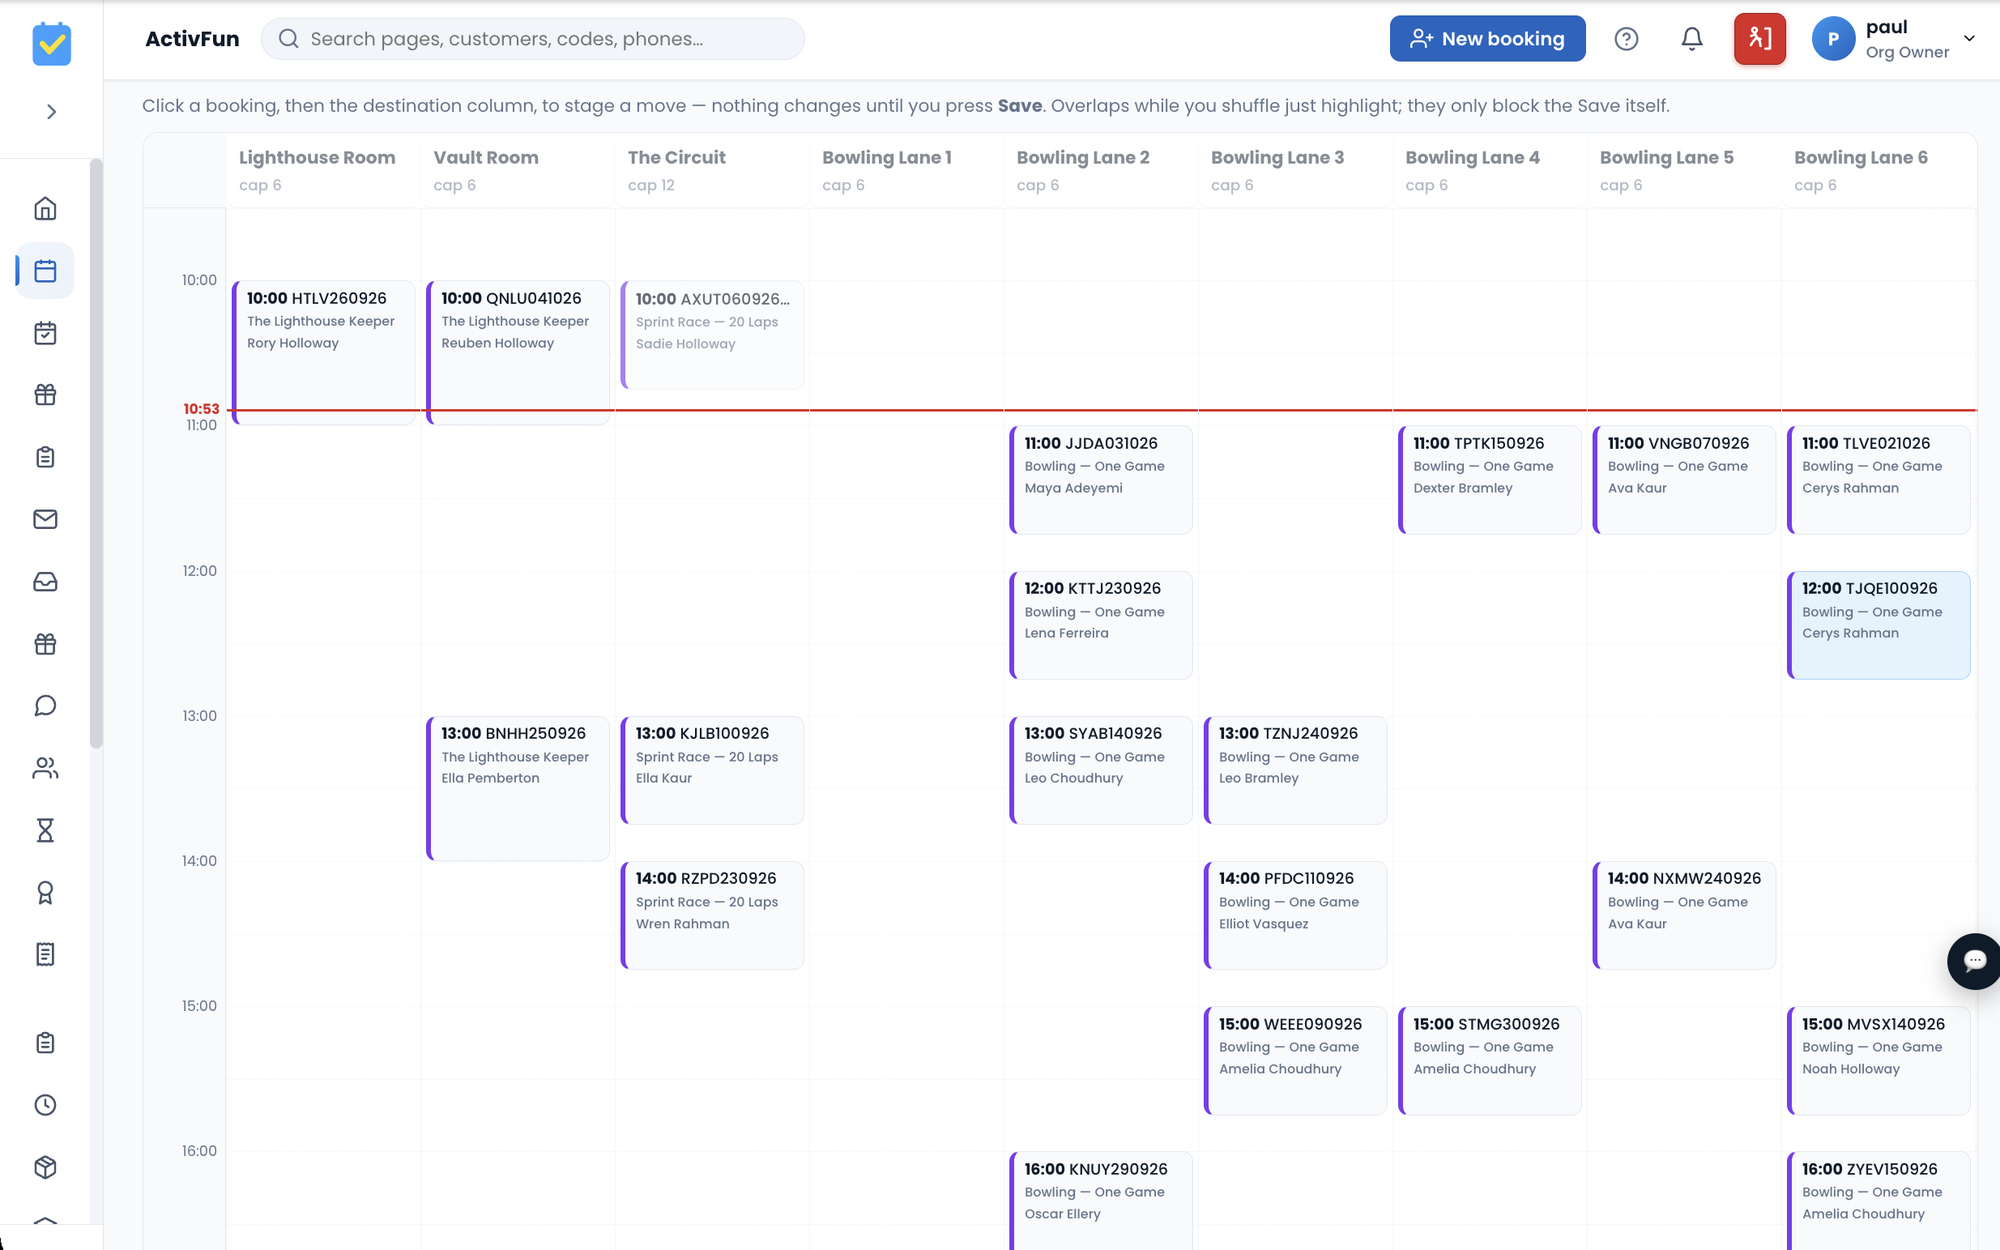
Task: Open the home icon in sidebar
Action: (45, 208)
